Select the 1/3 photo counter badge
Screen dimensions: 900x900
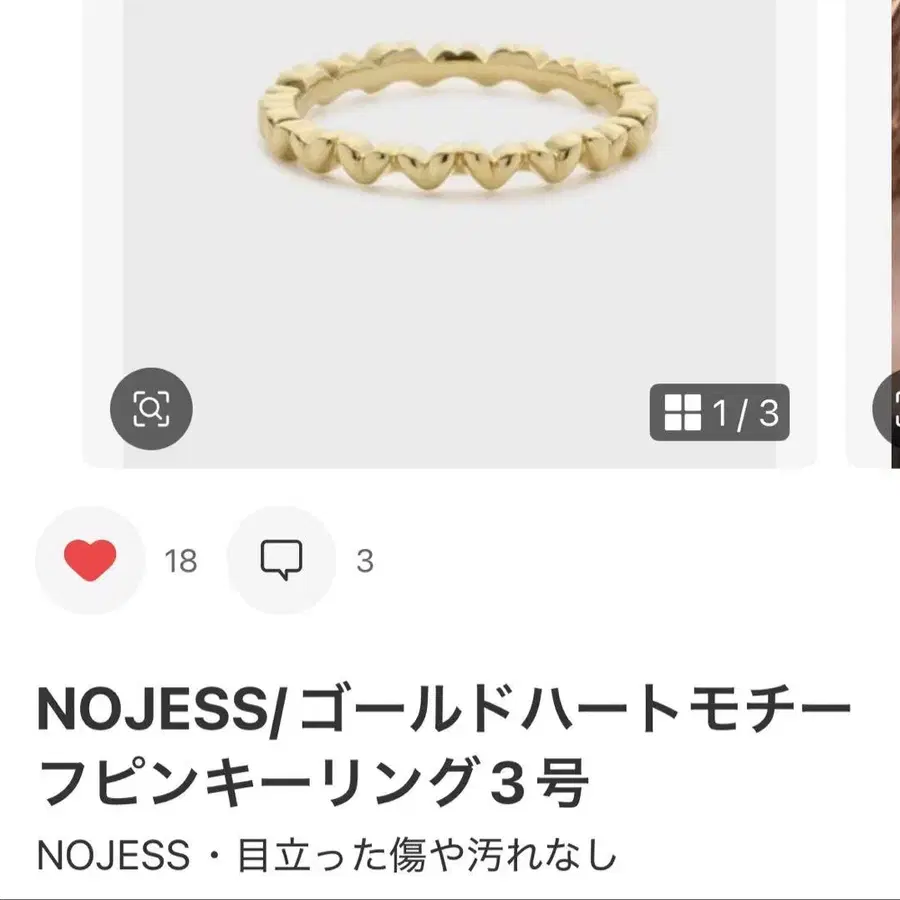point(720,412)
